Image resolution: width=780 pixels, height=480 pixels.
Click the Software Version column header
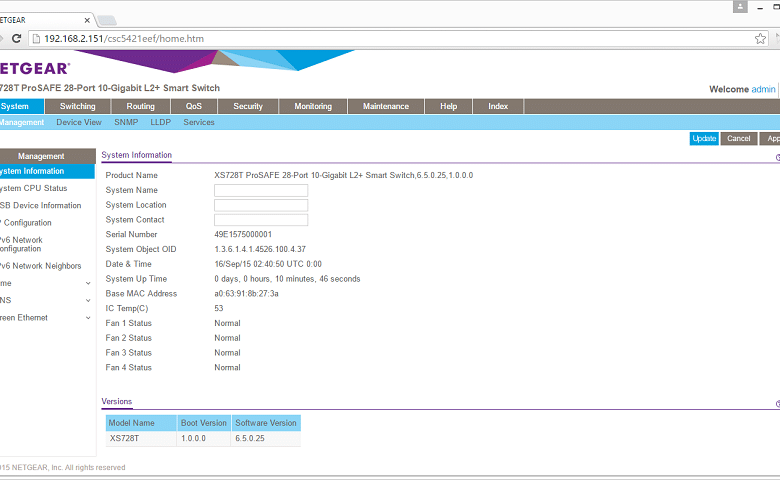pyautogui.click(x=266, y=423)
